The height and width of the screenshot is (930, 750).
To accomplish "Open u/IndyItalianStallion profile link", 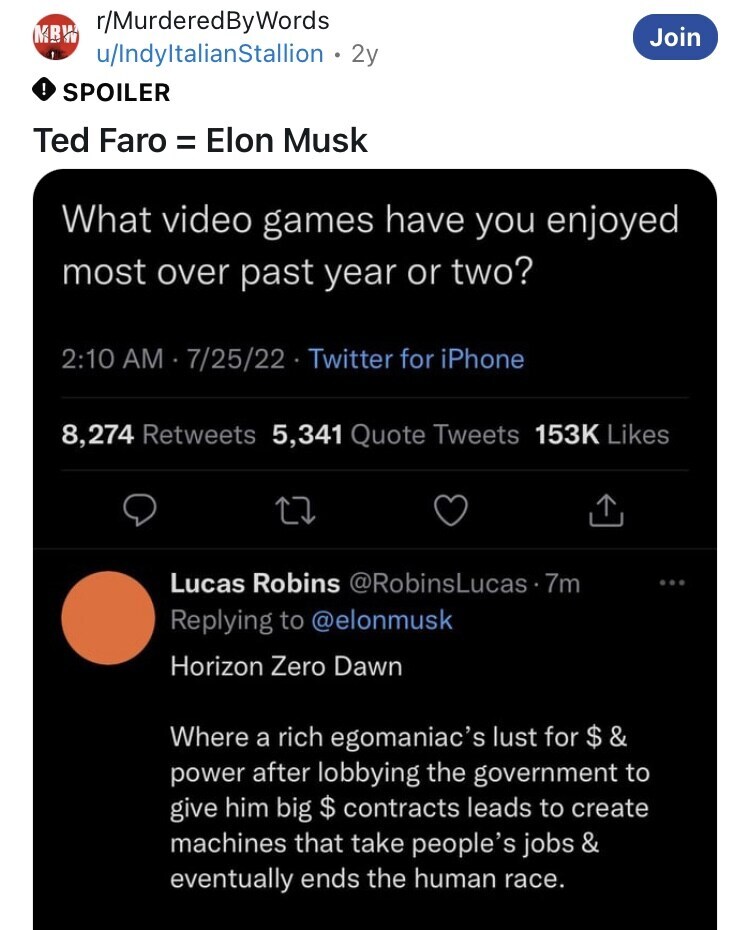I will click(209, 54).
